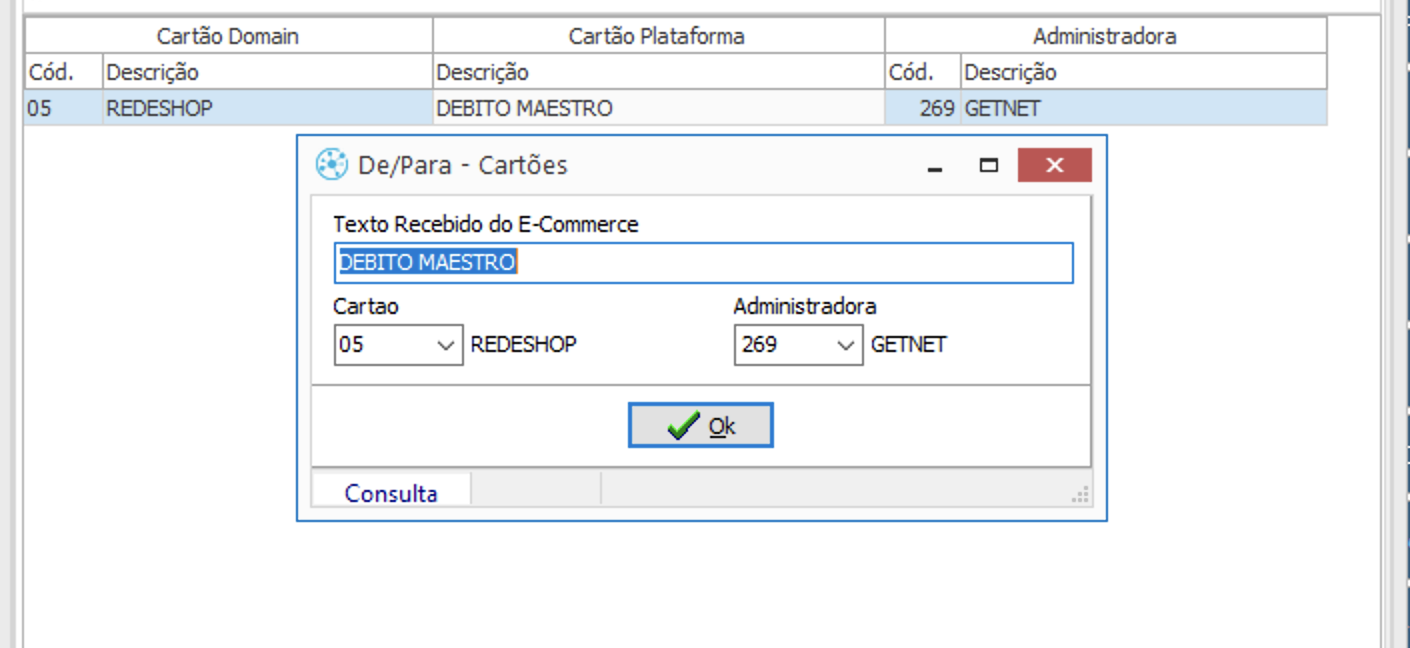Open the Administradora code dropdown
The height and width of the screenshot is (648, 1410).
846,345
